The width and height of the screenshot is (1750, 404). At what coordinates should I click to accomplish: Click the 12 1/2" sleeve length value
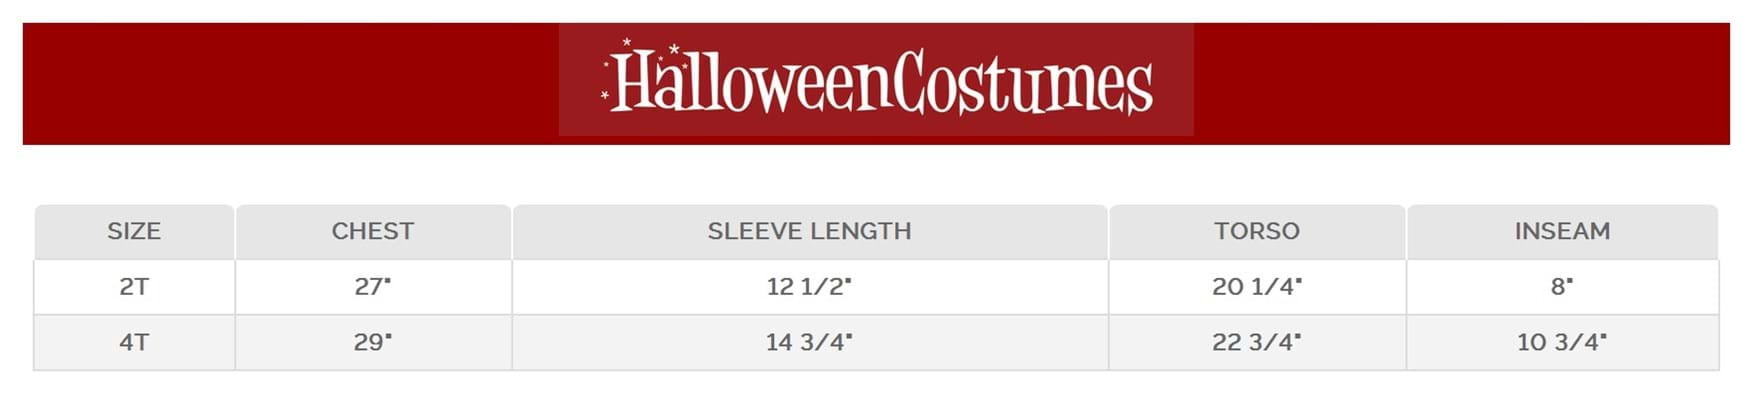coord(810,287)
